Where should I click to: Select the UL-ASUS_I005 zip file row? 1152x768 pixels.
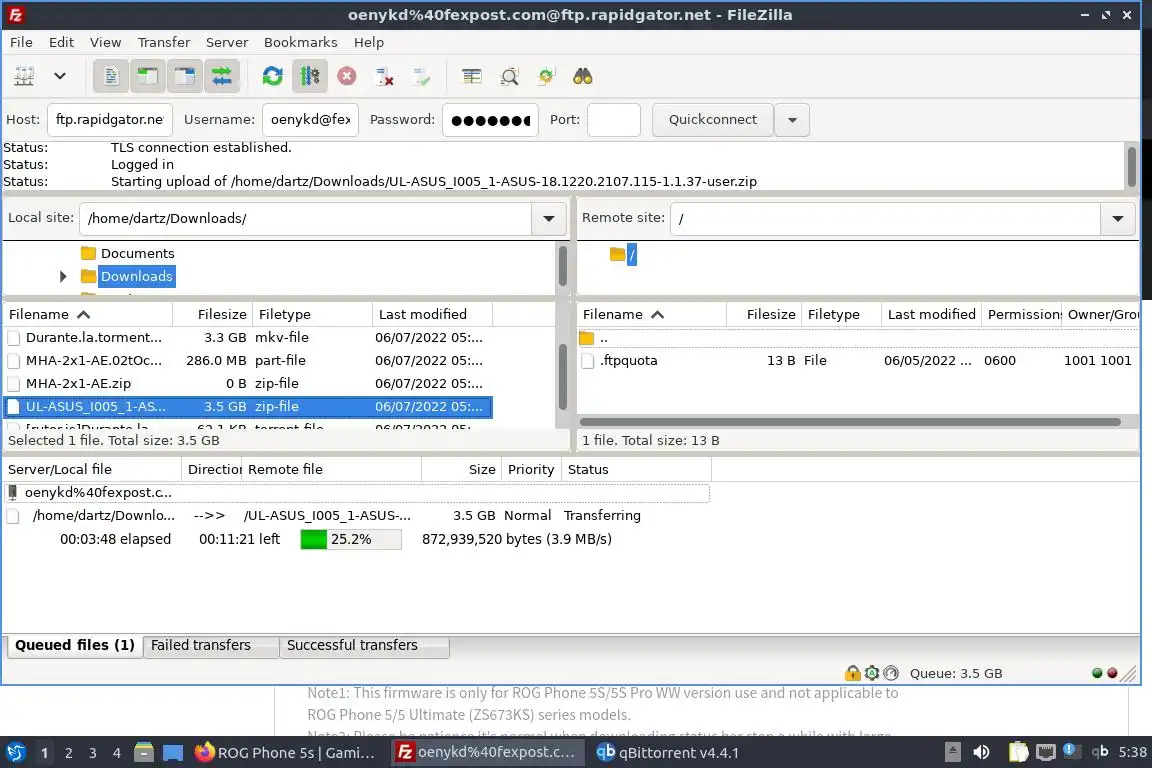248,406
